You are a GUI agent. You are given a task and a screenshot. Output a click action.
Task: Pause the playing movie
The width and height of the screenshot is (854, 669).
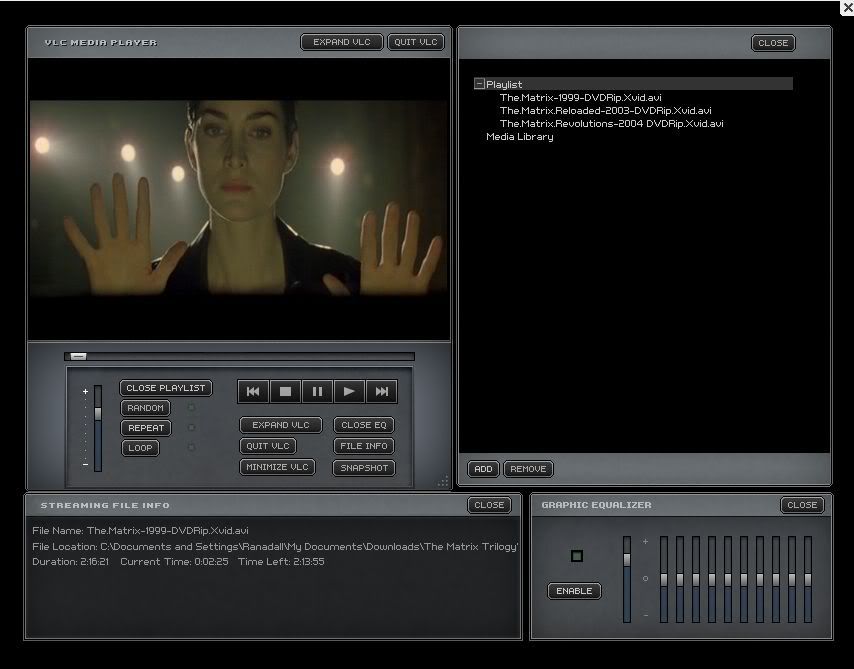pos(317,392)
